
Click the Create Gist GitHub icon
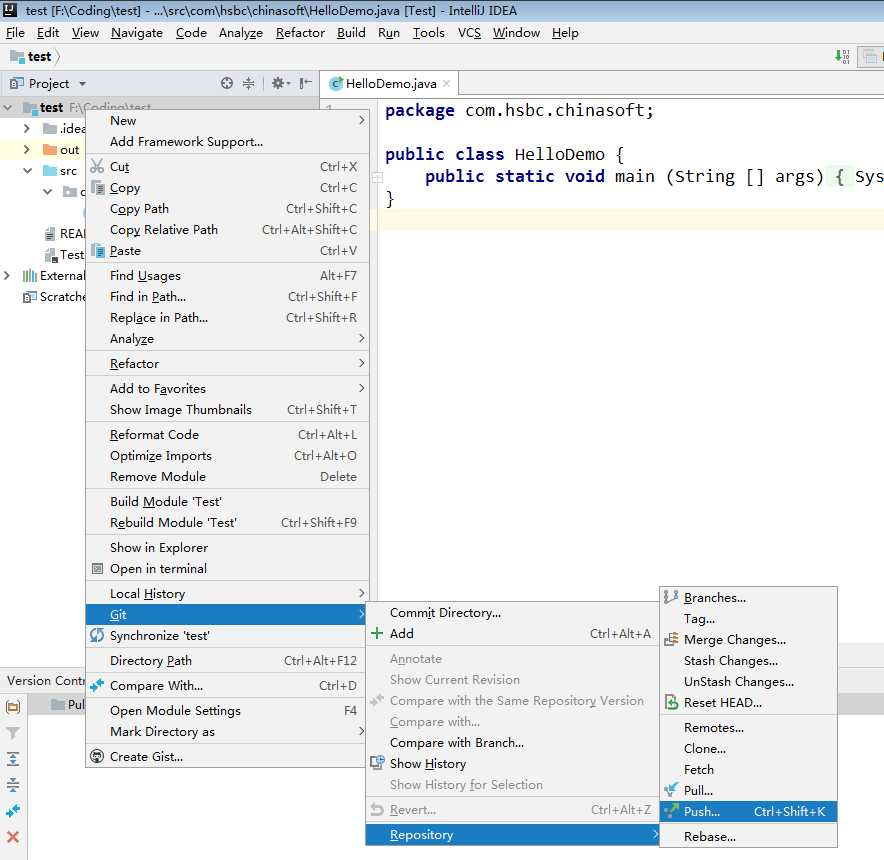click(x=97, y=756)
